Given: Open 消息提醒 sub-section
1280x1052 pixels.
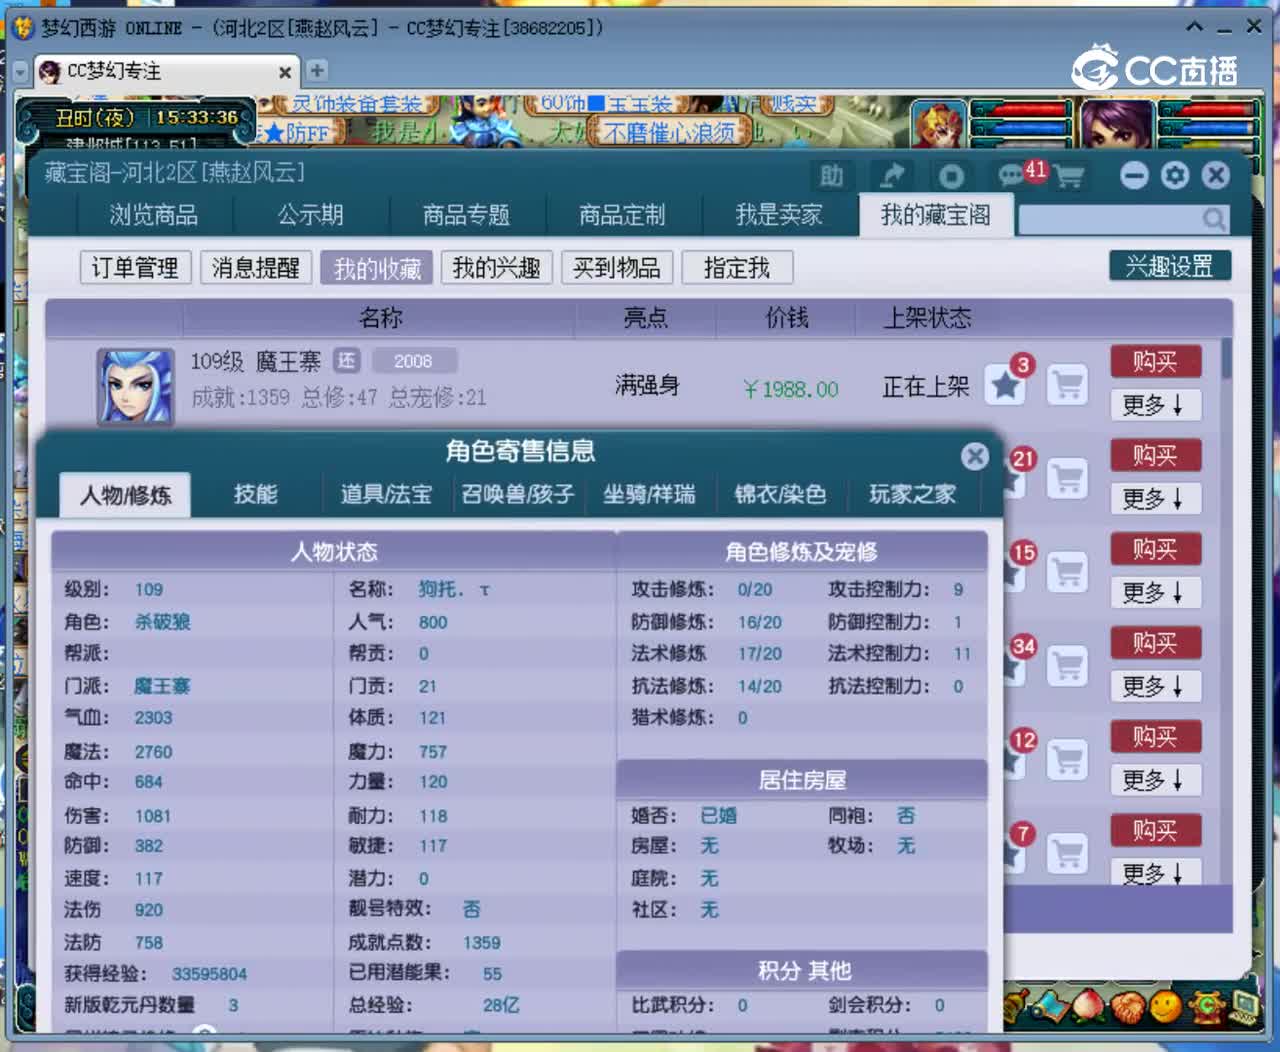Looking at the screenshot, I should coord(255,267).
